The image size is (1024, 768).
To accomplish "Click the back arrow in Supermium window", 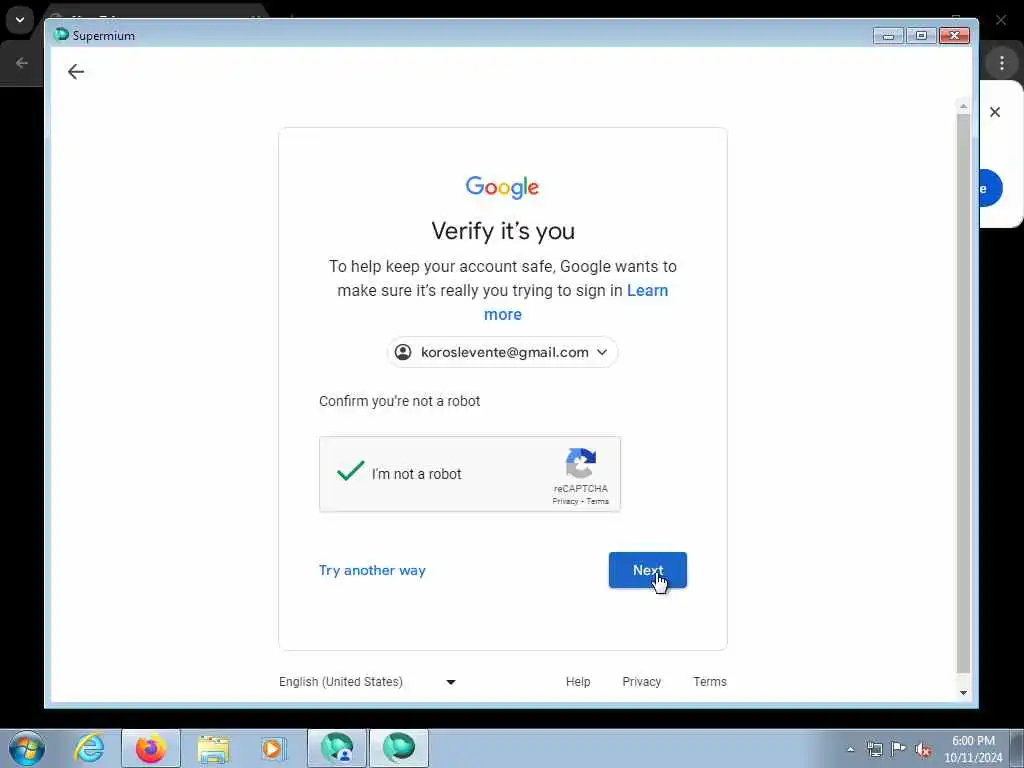I will click(x=76, y=72).
